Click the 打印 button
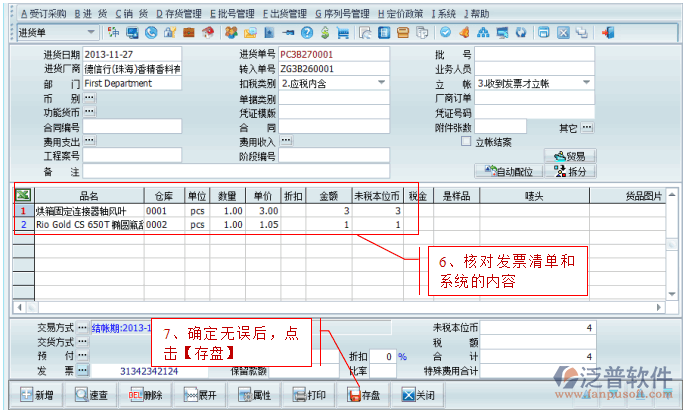 pyautogui.click(x=310, y=395)
